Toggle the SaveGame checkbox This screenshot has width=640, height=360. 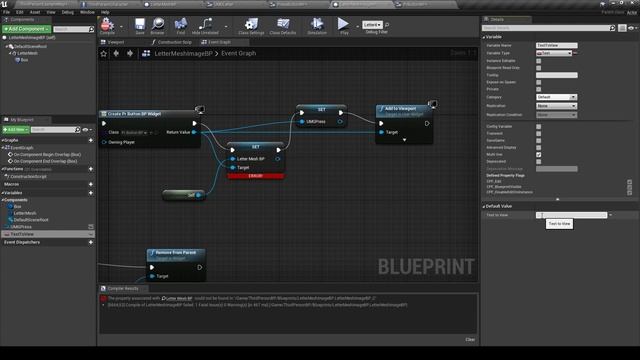point(538,140)
